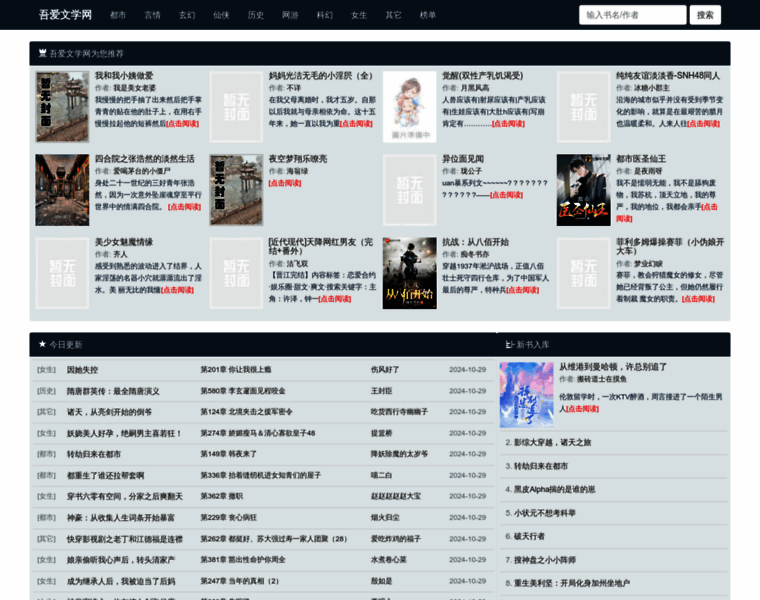Image resolution: width=760 pixels, height=600 pixels.
Task: Click the star icon beside 今日更新
Action: pos(42,344)
